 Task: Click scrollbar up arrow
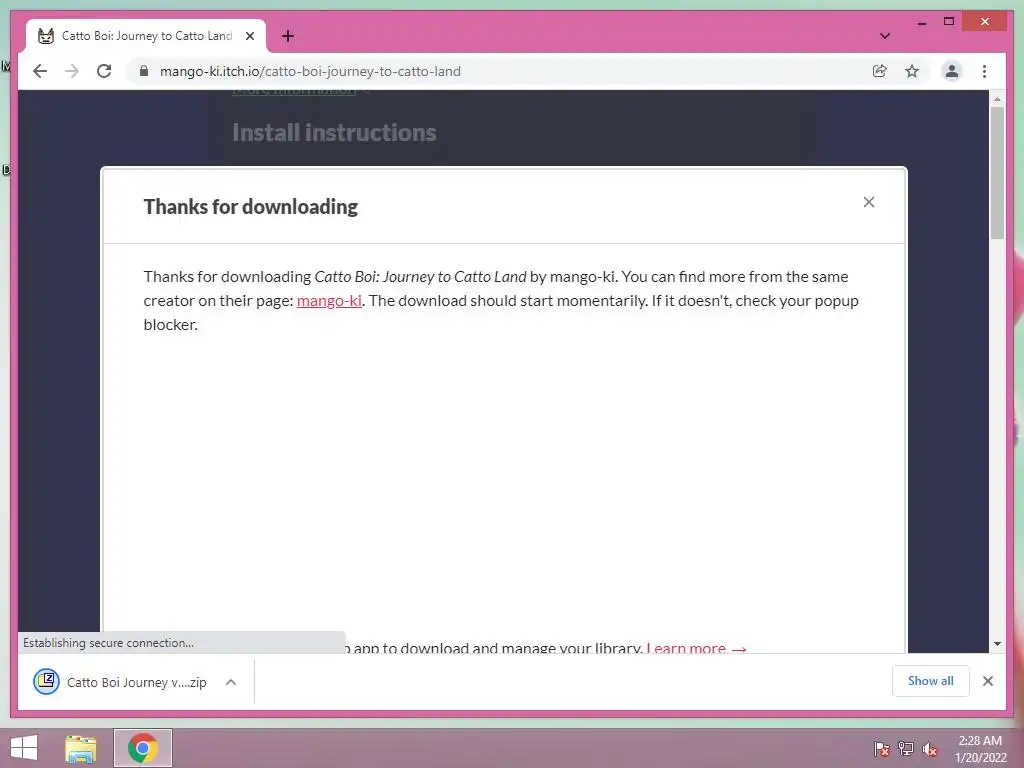[x=997, y=99]
